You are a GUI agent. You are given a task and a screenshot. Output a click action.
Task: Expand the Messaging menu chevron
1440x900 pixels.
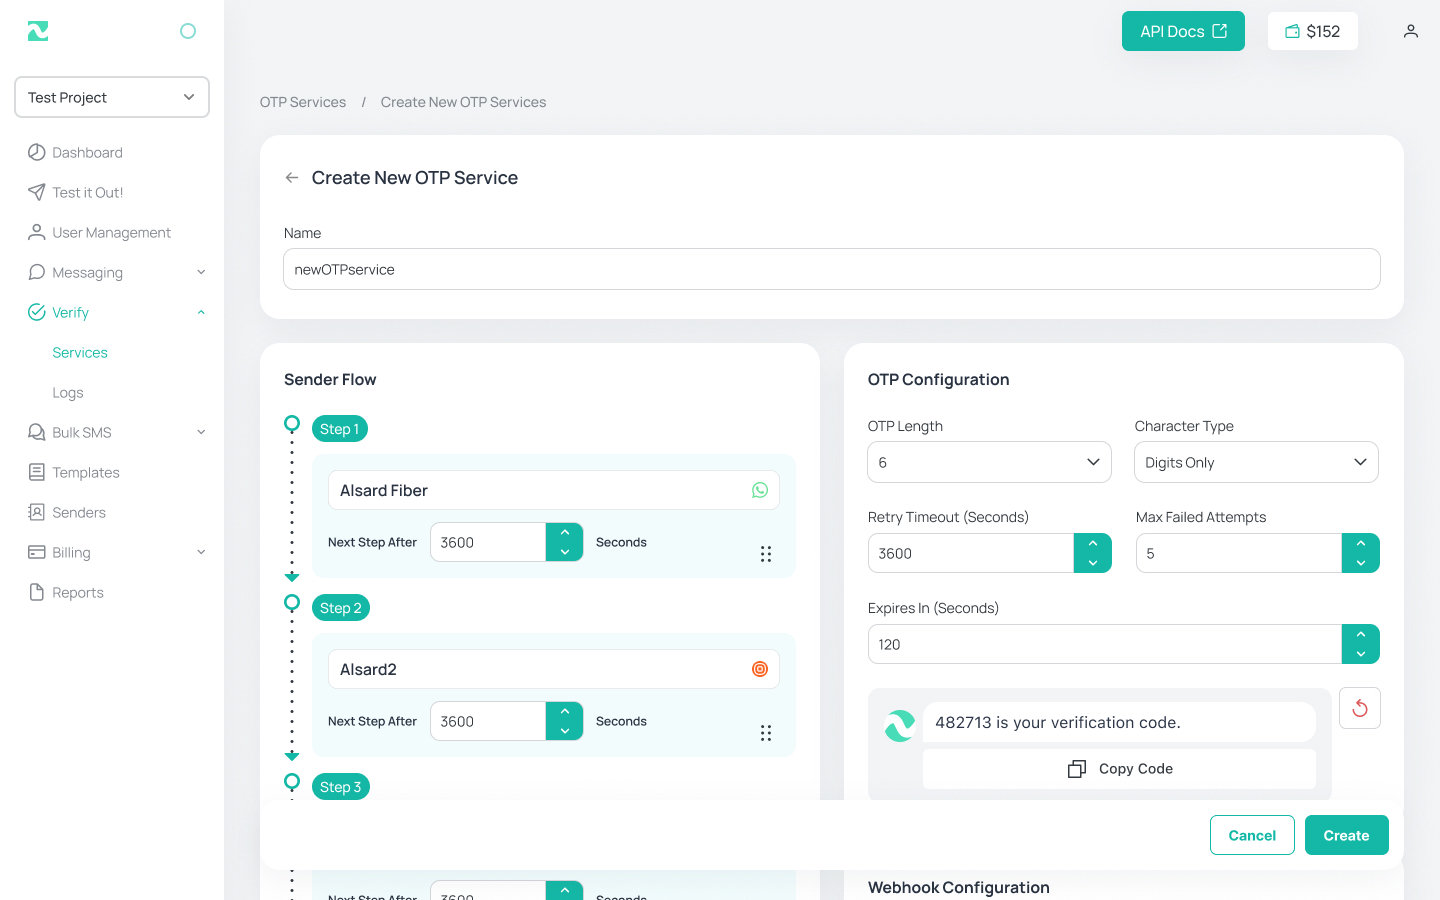pyautogui.click(x=201, y=272)
